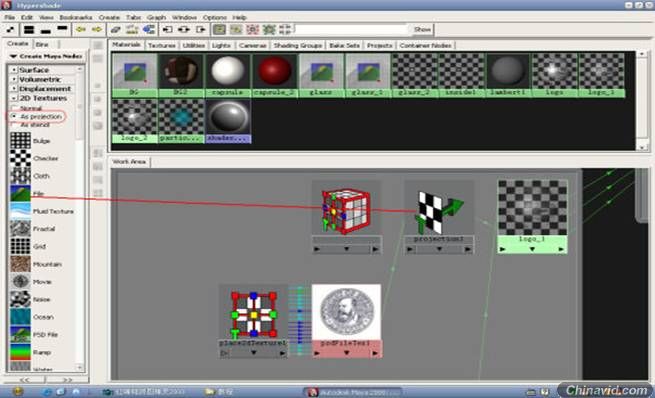Select the red capsule_2 material swatch
The height and width of the screenshot is (398, 655).
(274, 71)
